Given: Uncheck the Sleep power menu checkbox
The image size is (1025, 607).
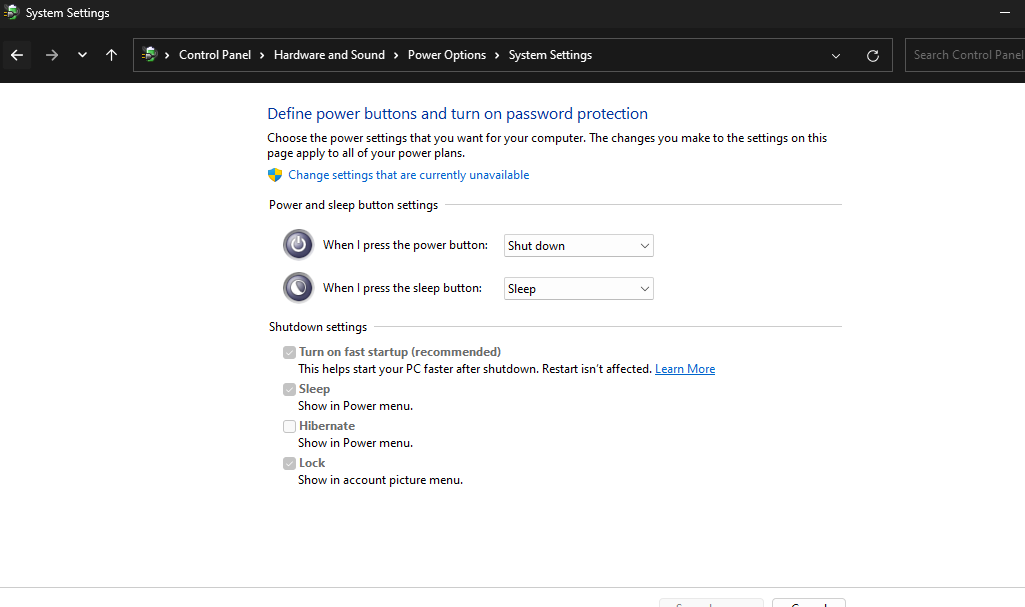Looking at the screenshot, I should (289, 389).
